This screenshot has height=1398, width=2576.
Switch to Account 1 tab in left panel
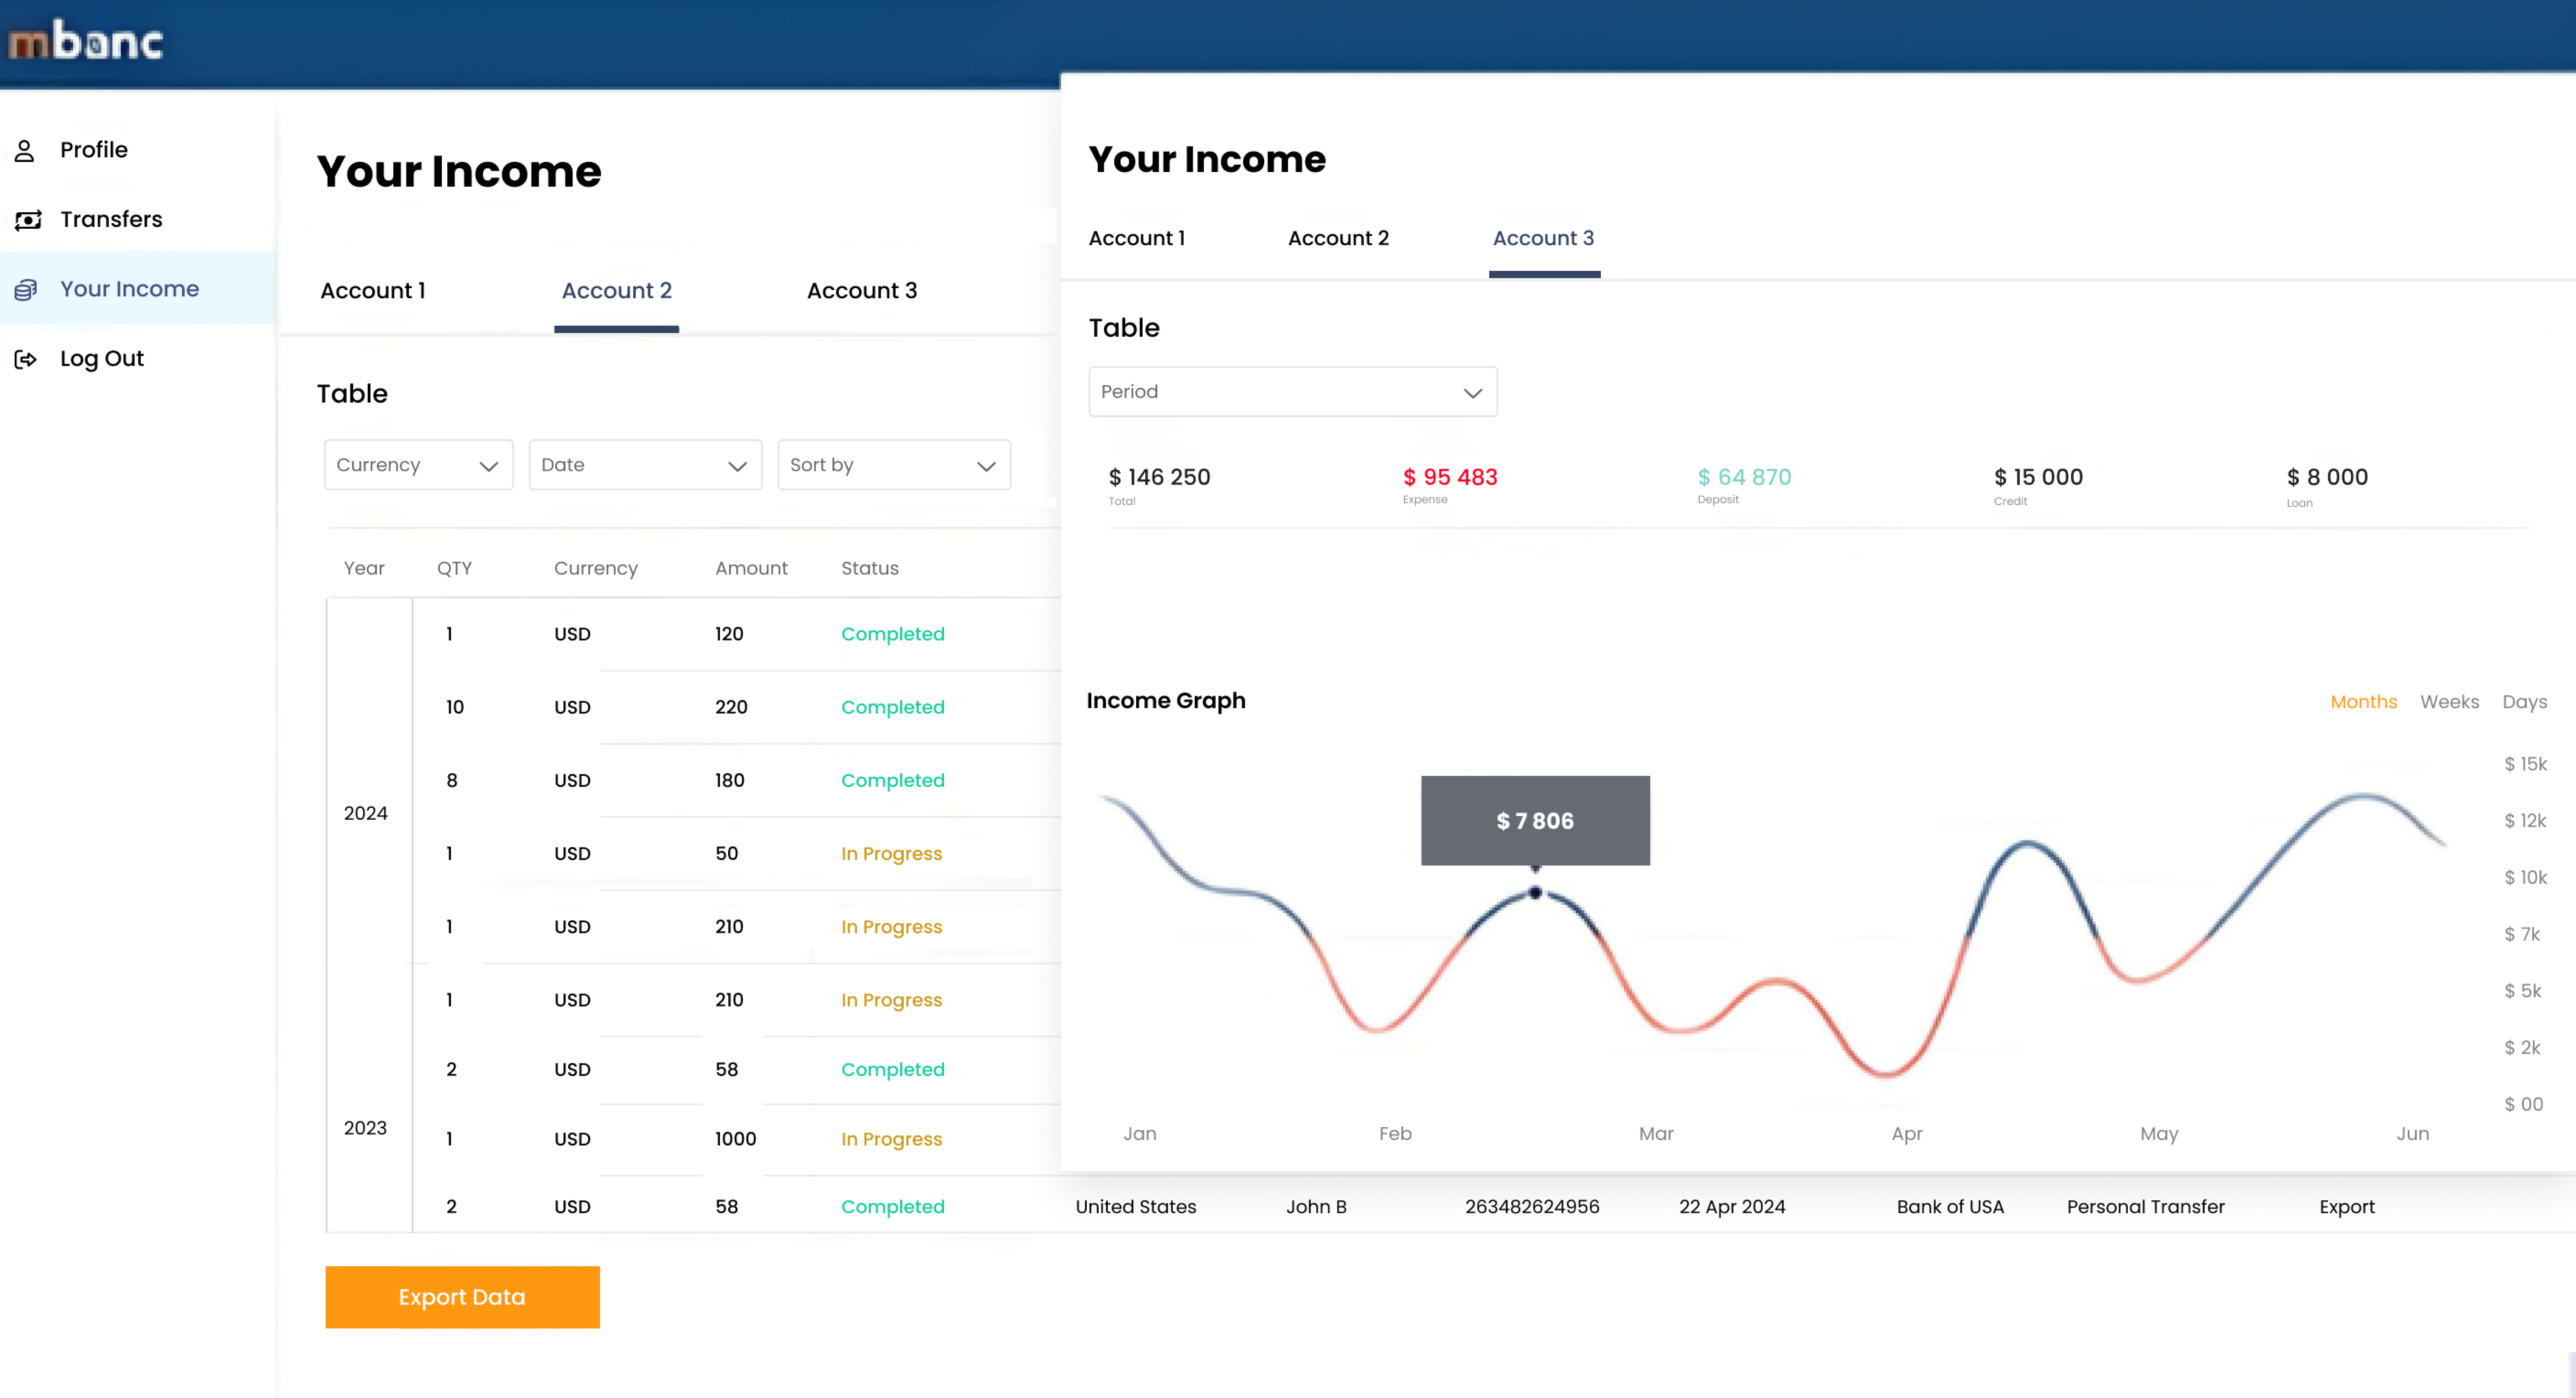(x=373, y=290)
